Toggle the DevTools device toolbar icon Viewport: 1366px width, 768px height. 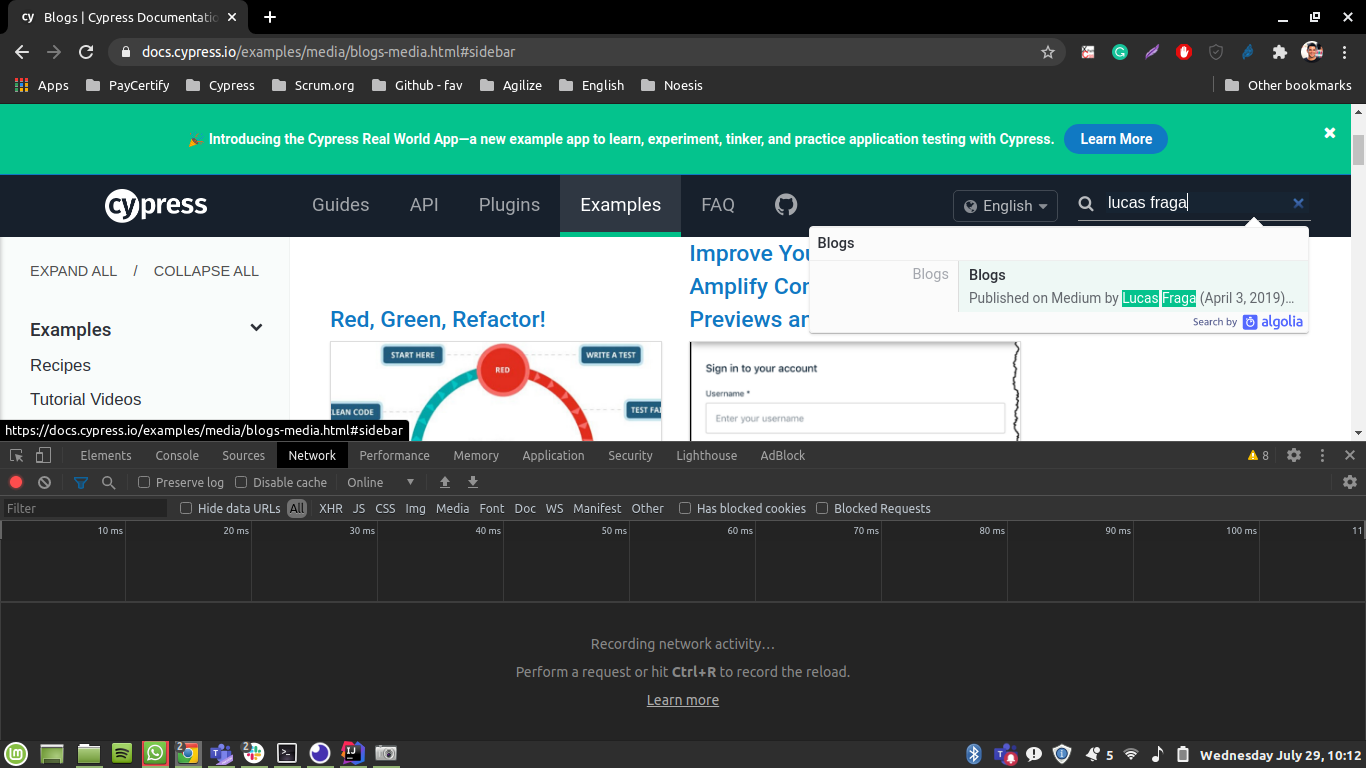pos(43,455)
